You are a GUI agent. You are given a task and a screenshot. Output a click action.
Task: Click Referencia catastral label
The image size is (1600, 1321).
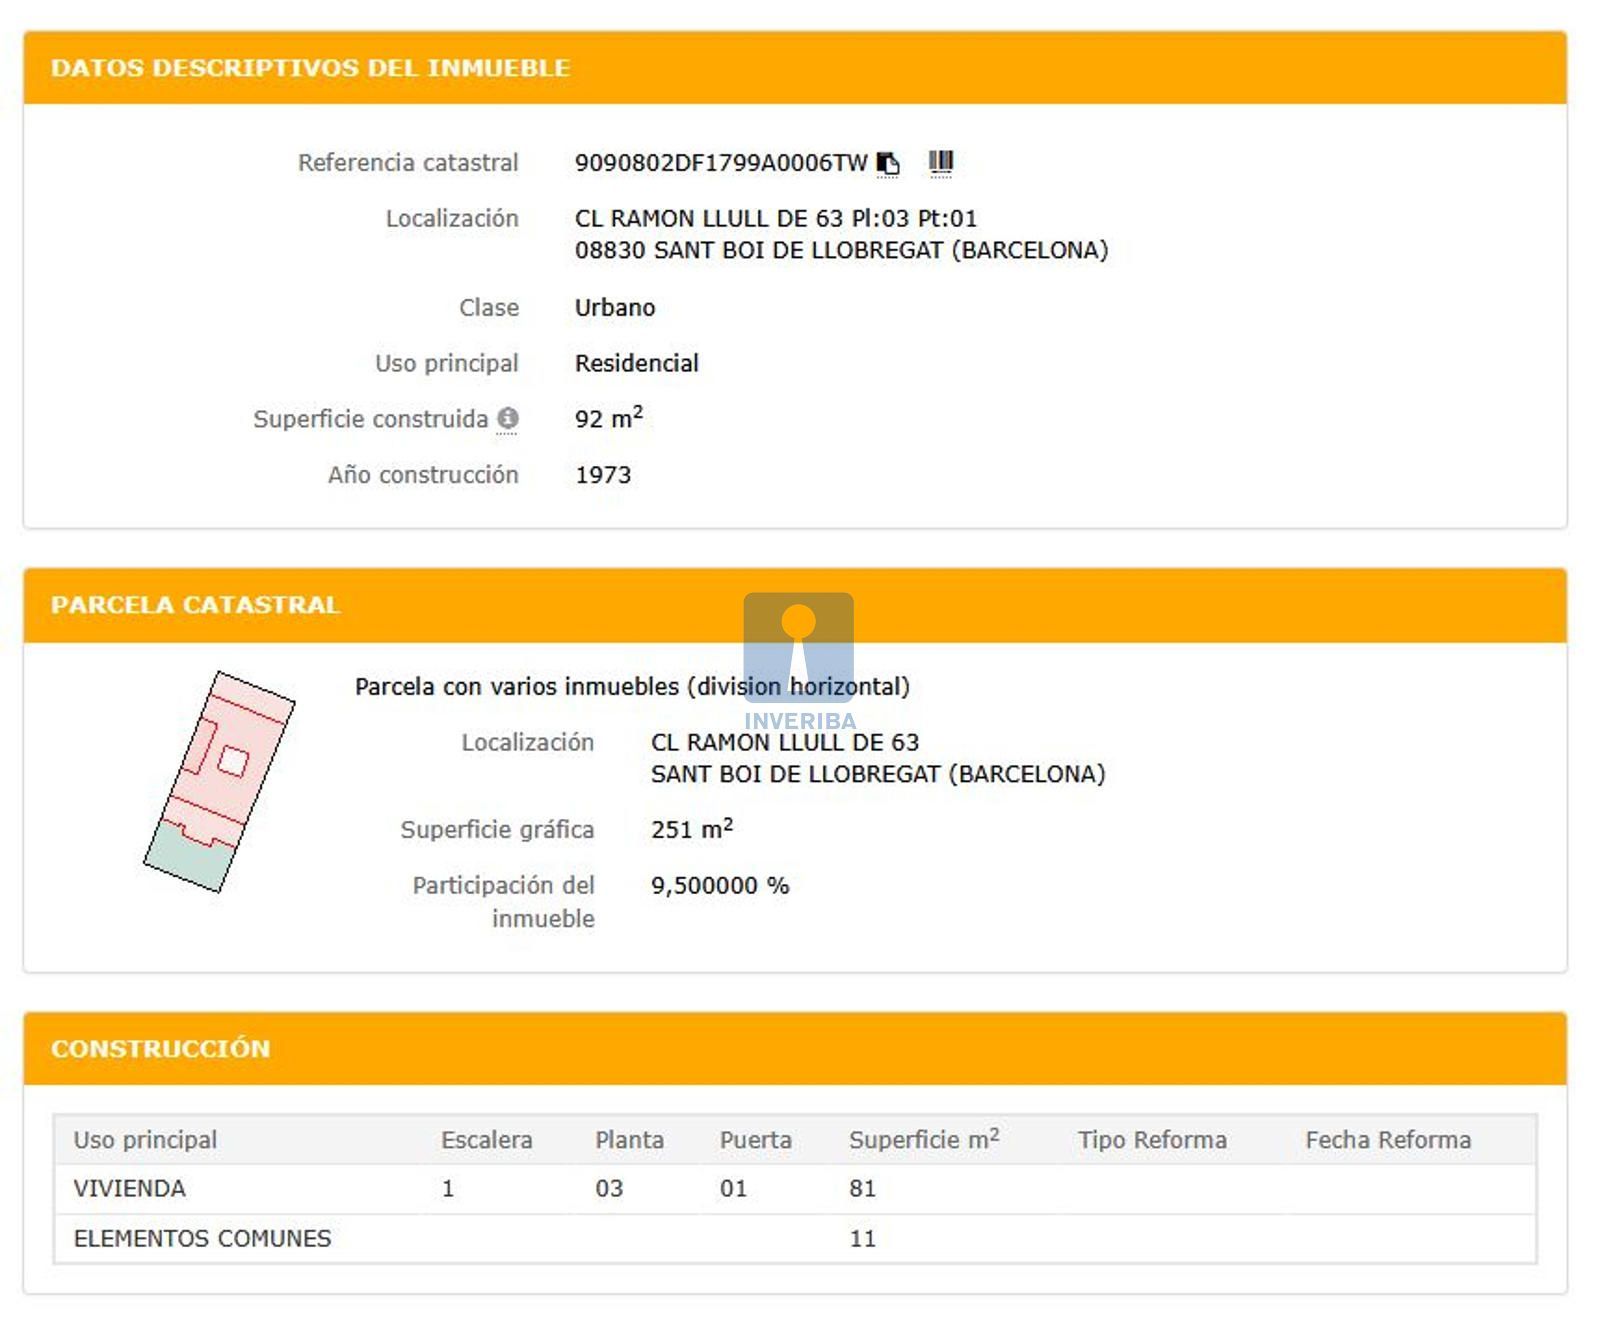[408, 163]
